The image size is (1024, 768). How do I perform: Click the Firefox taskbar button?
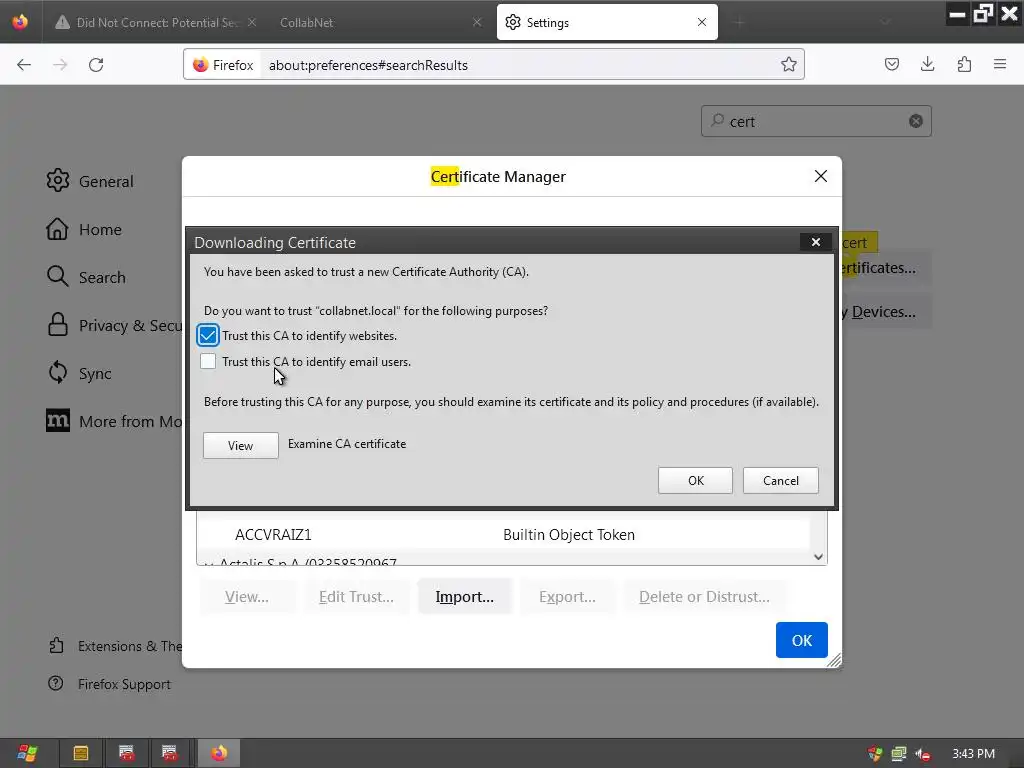[219, 754]
